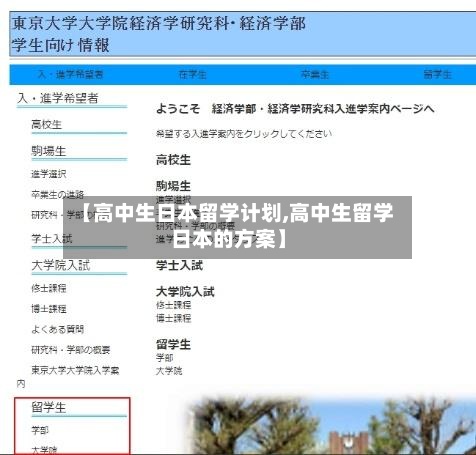Switch to the 在学生 navigation tab
Viewport: 476px width, 455px height.
[x=192, y=74]
